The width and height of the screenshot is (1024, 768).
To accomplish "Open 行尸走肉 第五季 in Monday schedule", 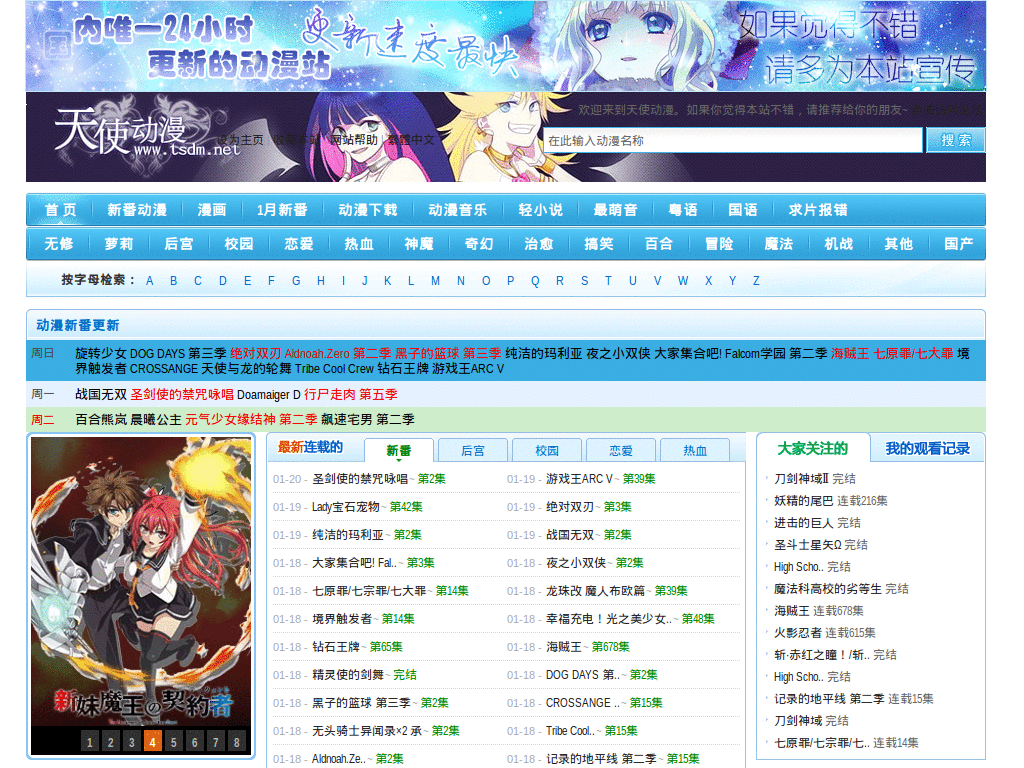I will point(351,394).
